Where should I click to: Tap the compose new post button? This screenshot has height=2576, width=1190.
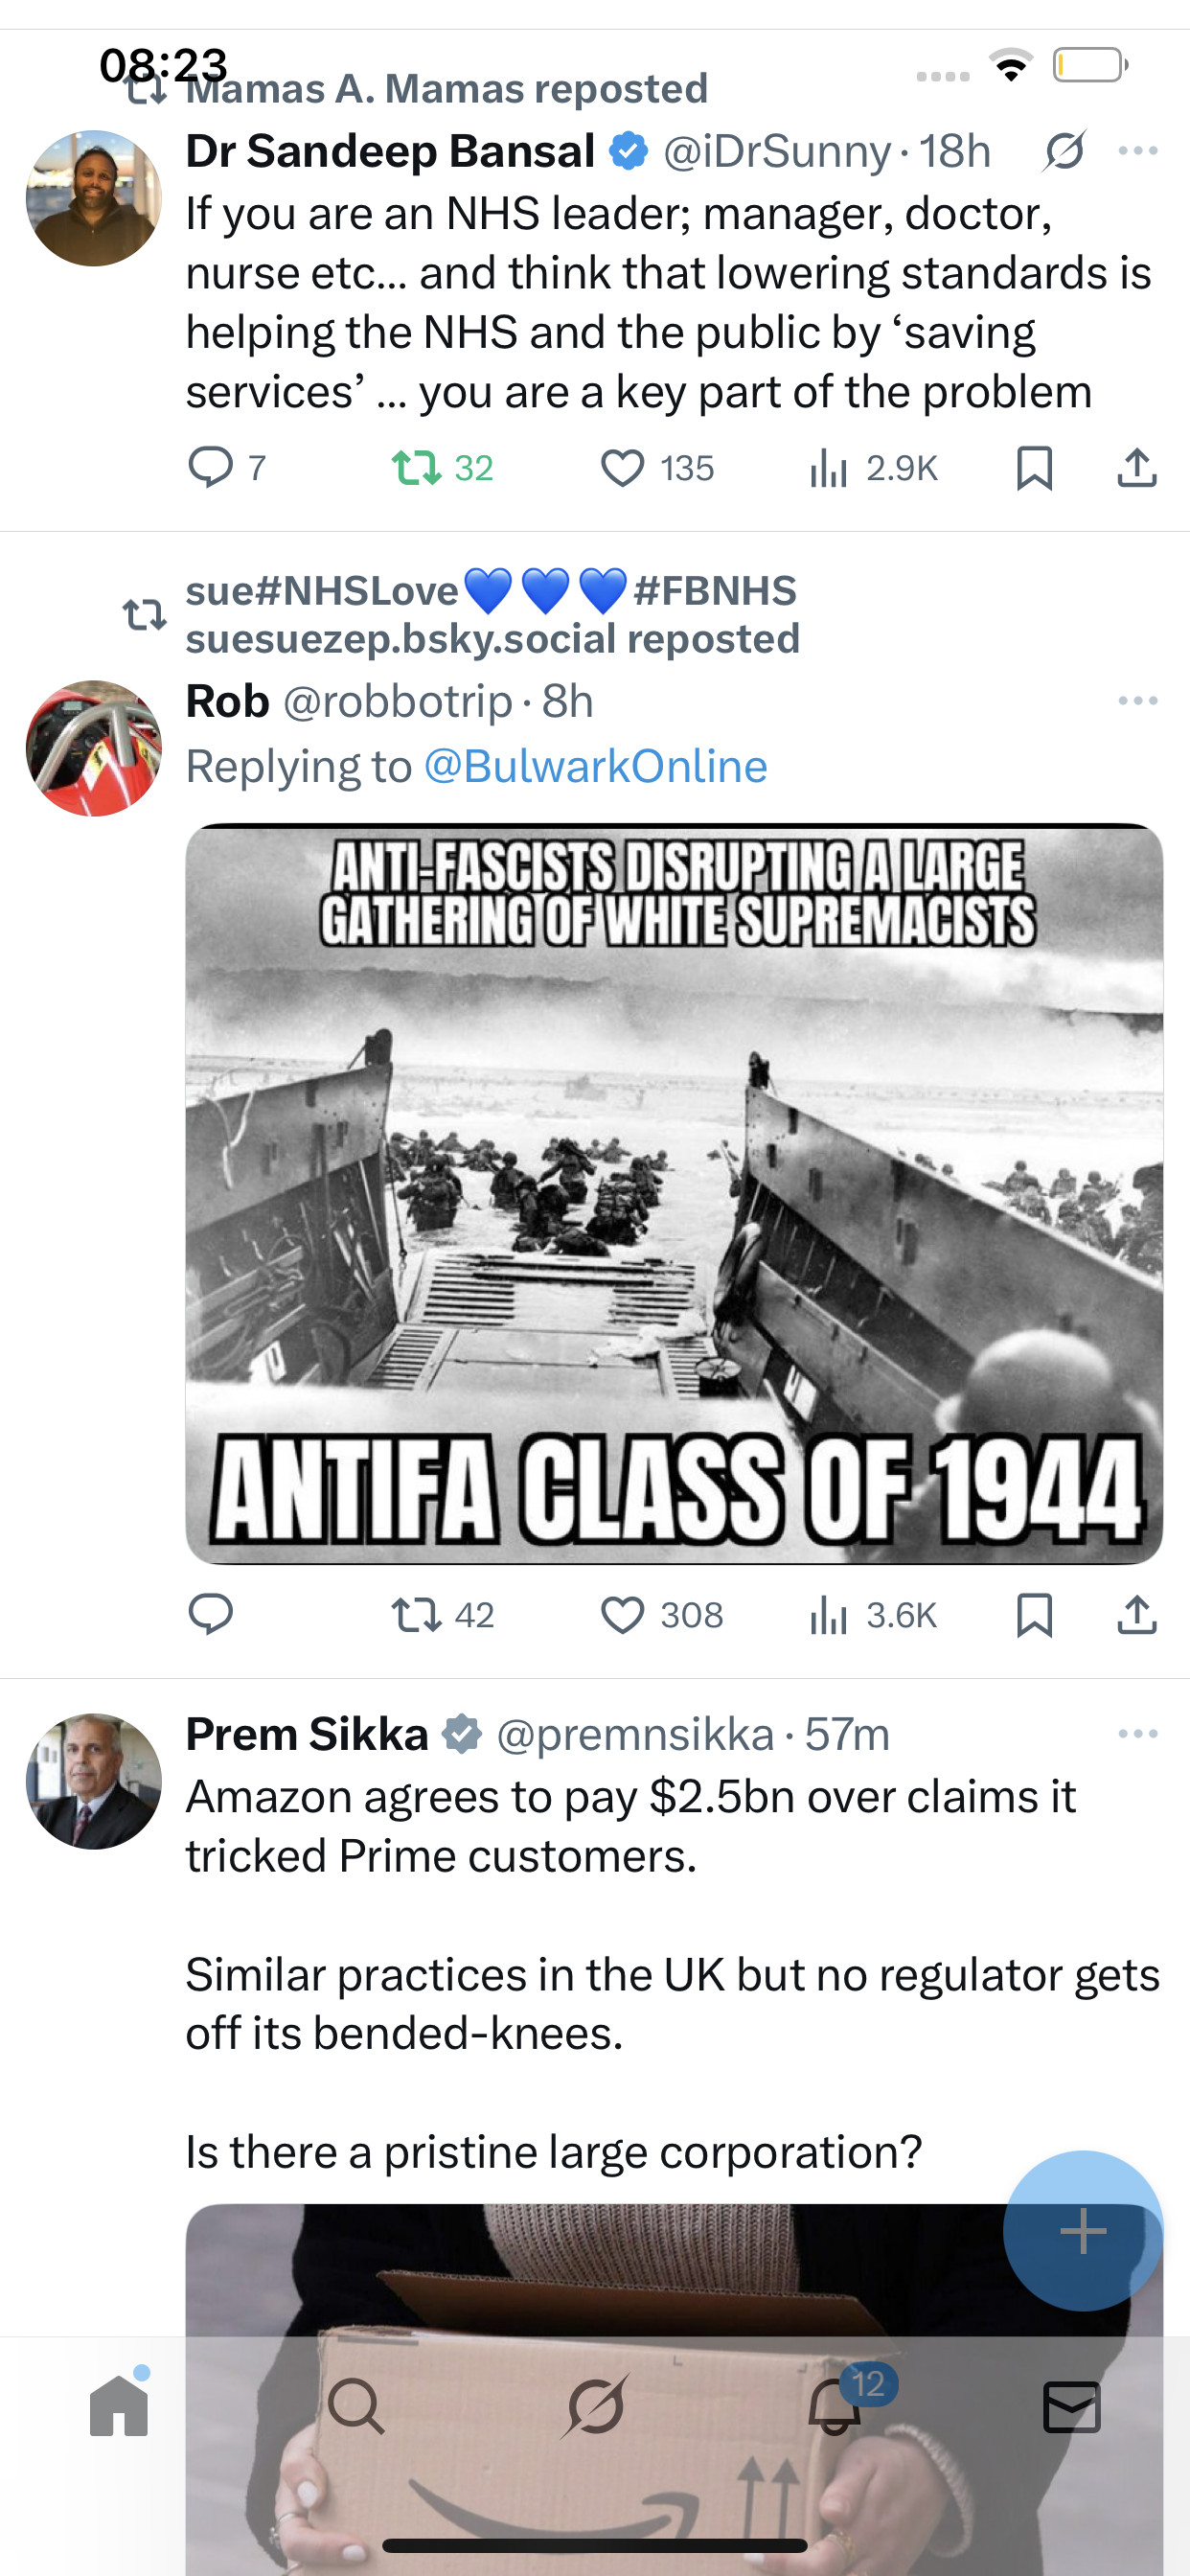coord(1082,2230)
